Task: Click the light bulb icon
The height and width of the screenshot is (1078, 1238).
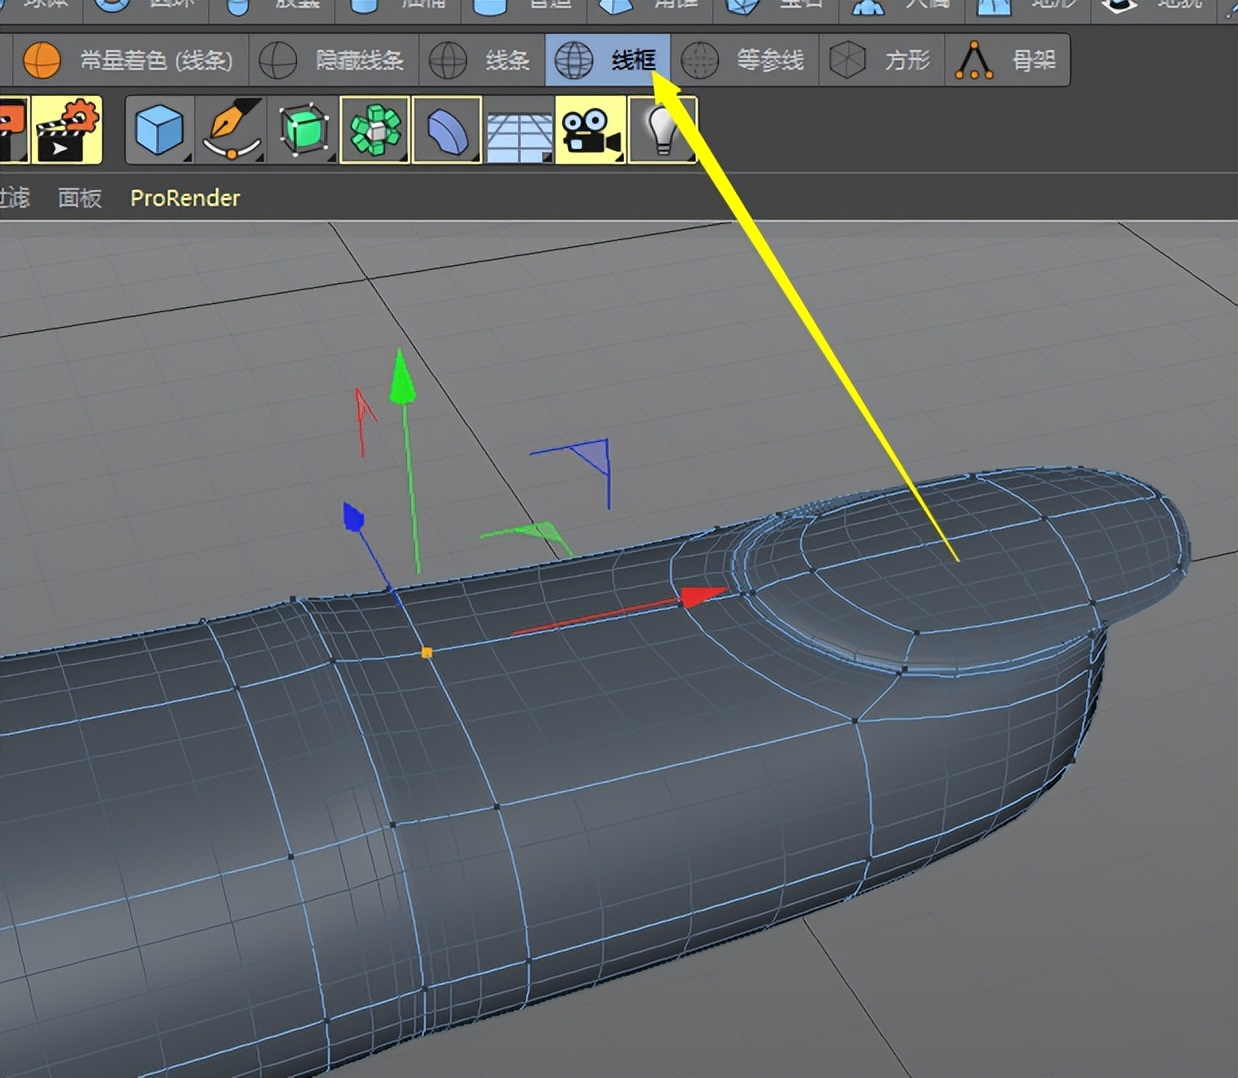Action: click(662, 129)
